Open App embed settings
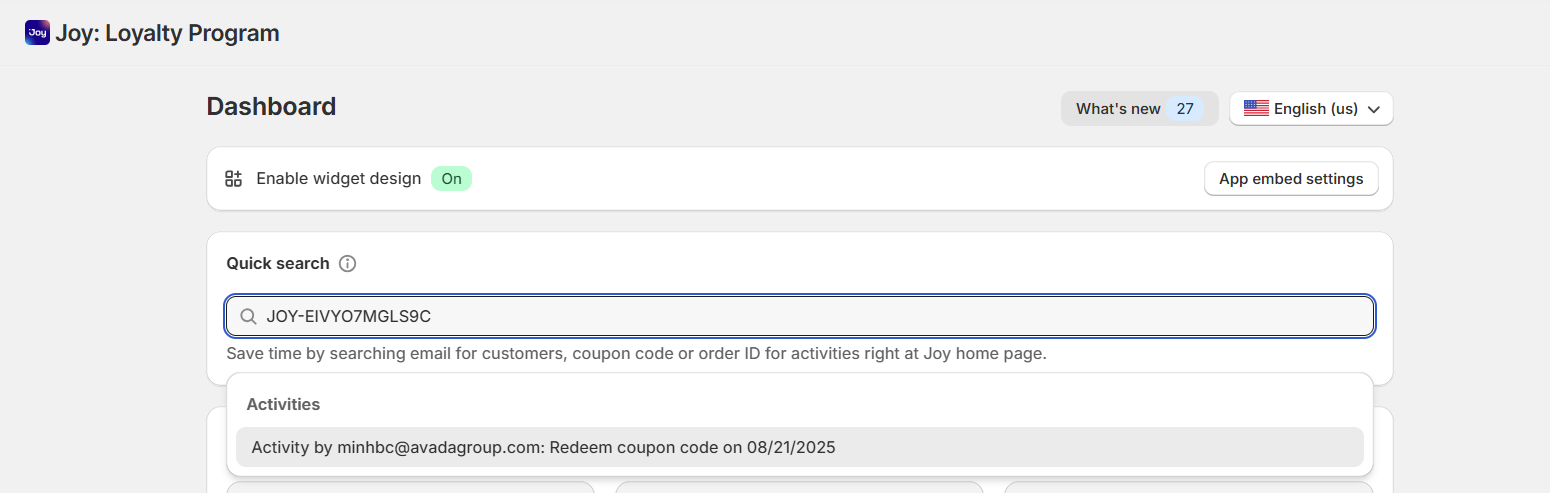 1291,179
